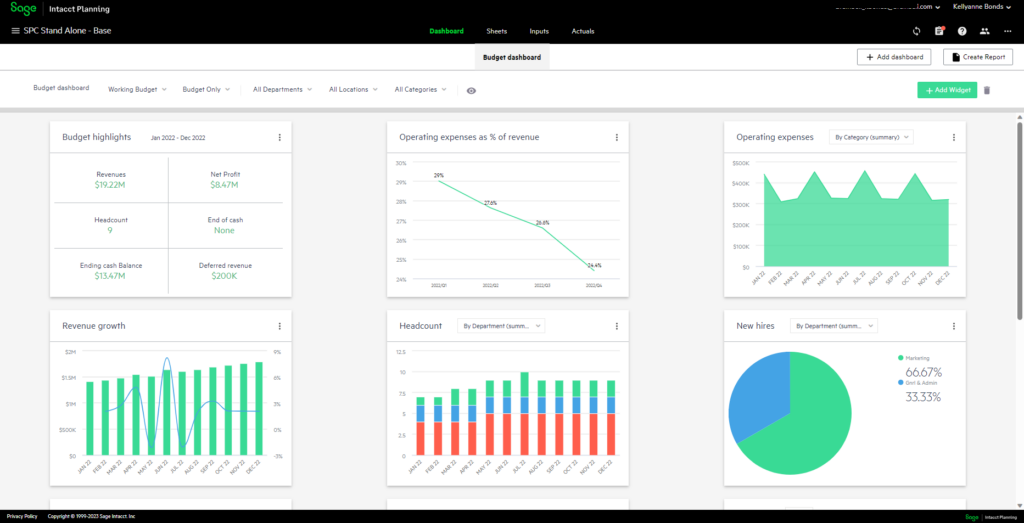Toggle Marketing legend item in New hires
The image size is (1024, 523).
(902, 357)
